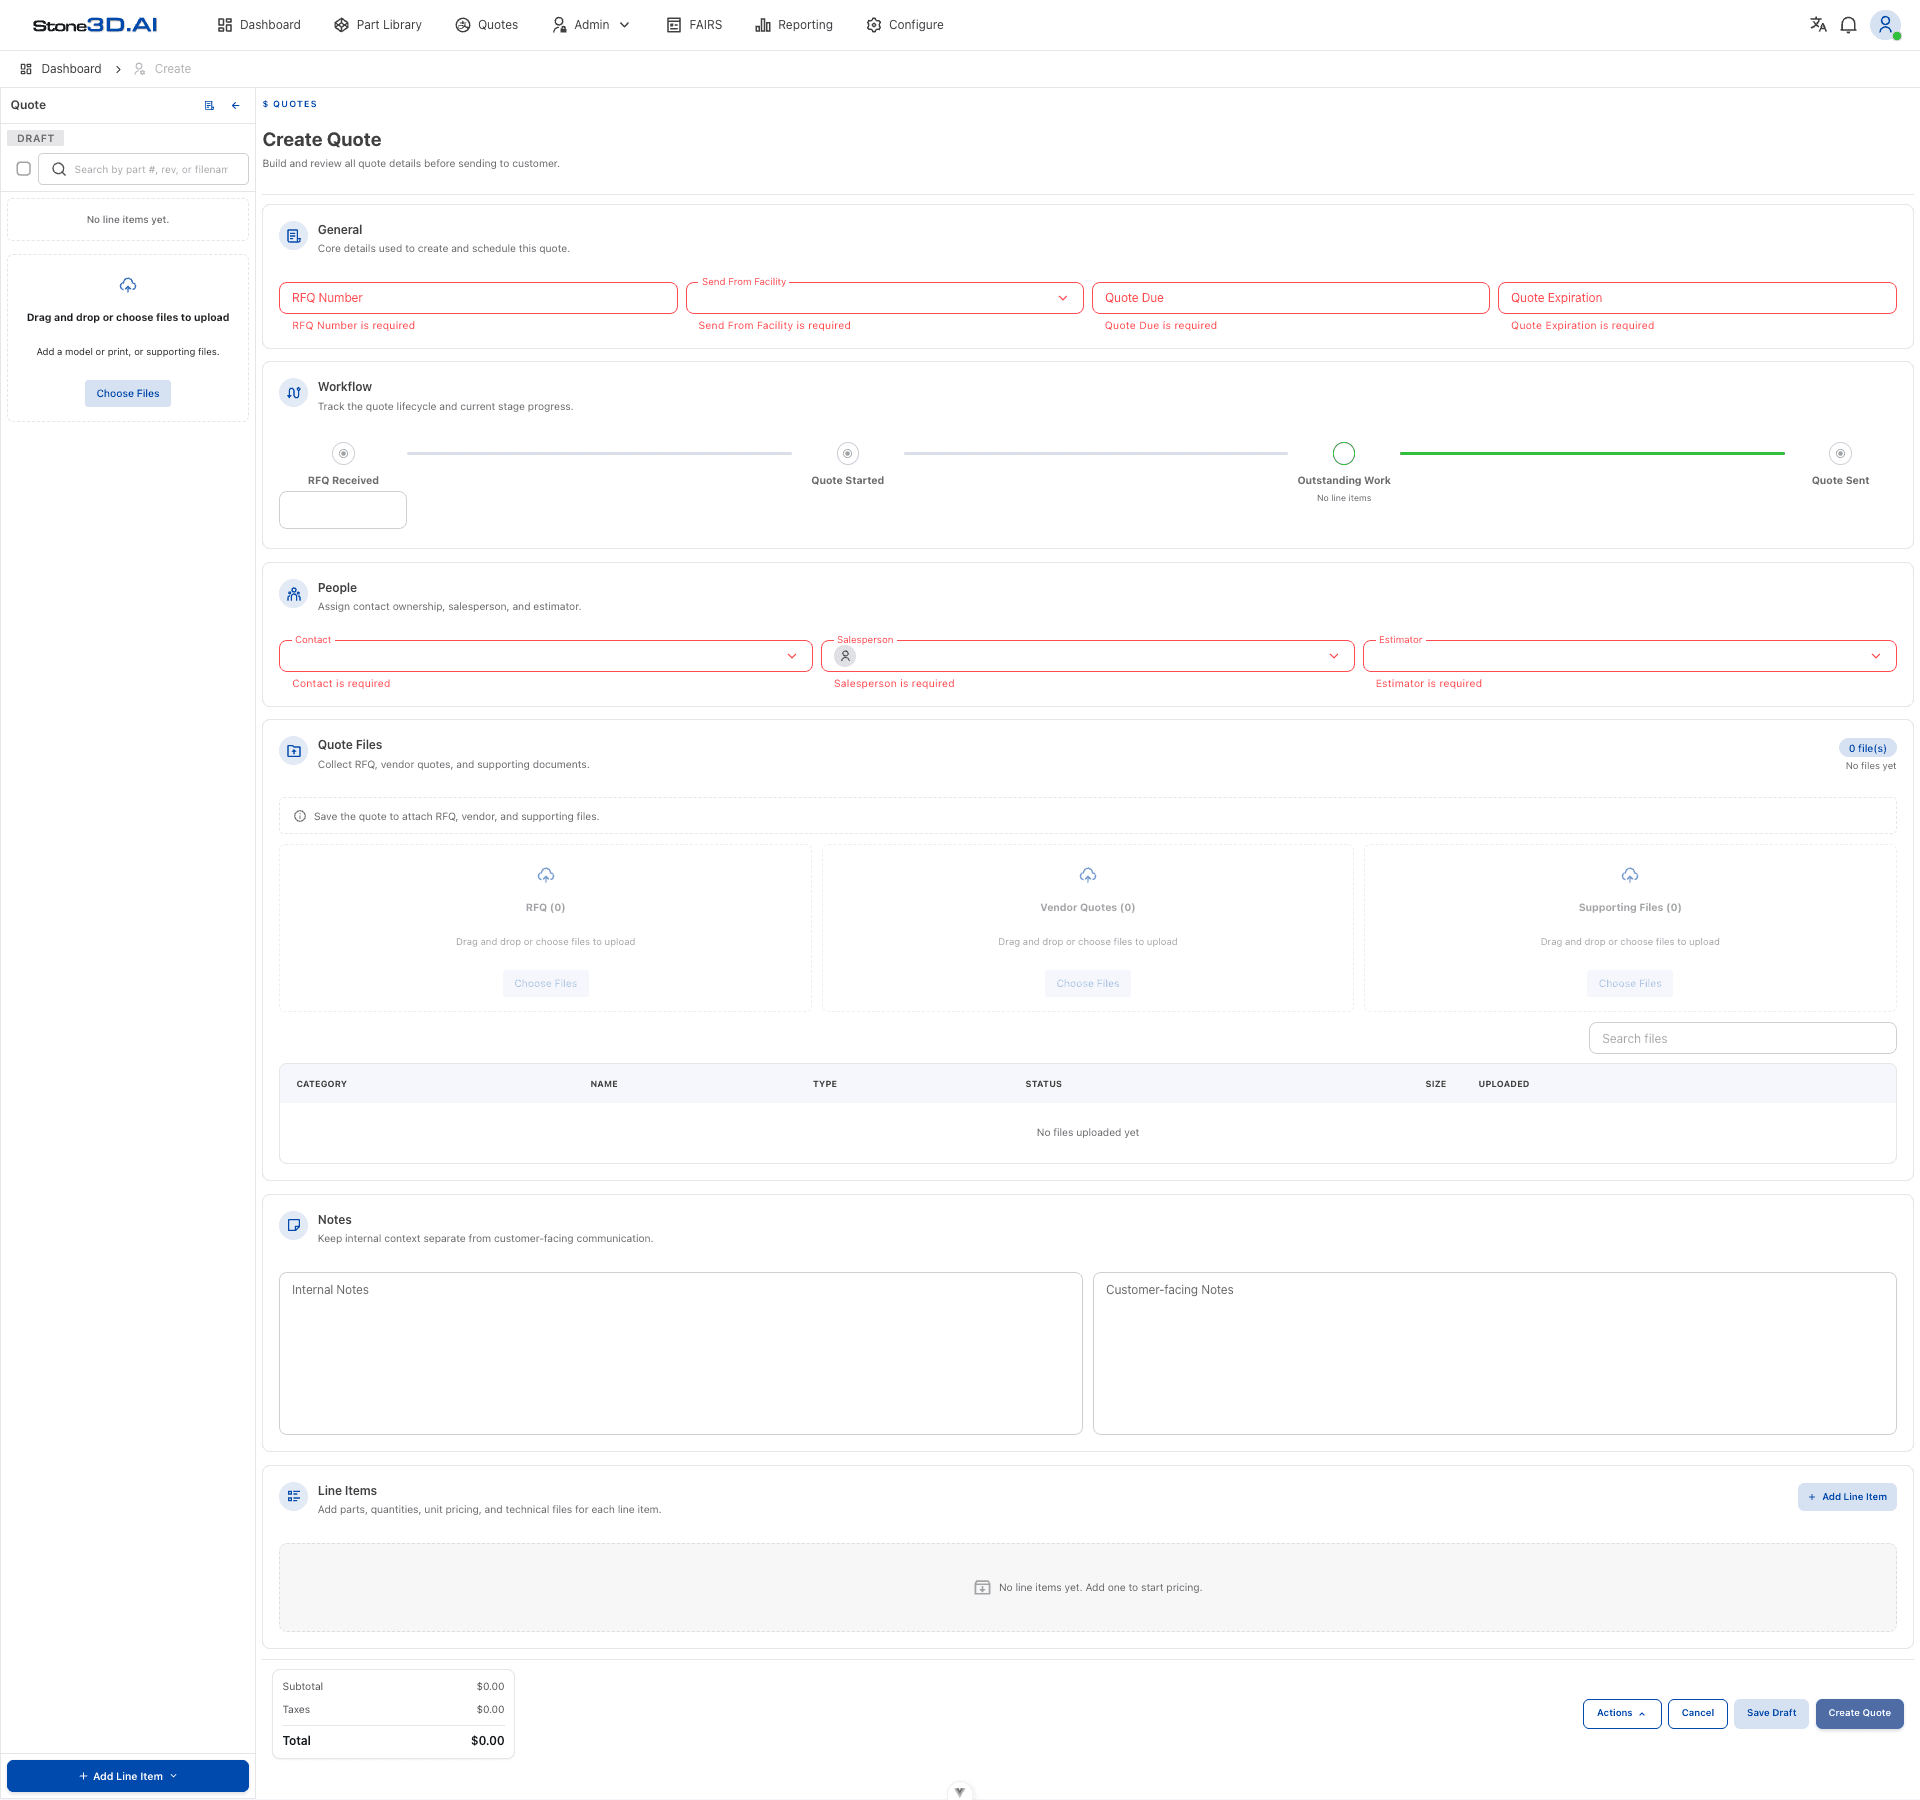
Task: Open the Contact dropdown
Action: click(546, 656)
